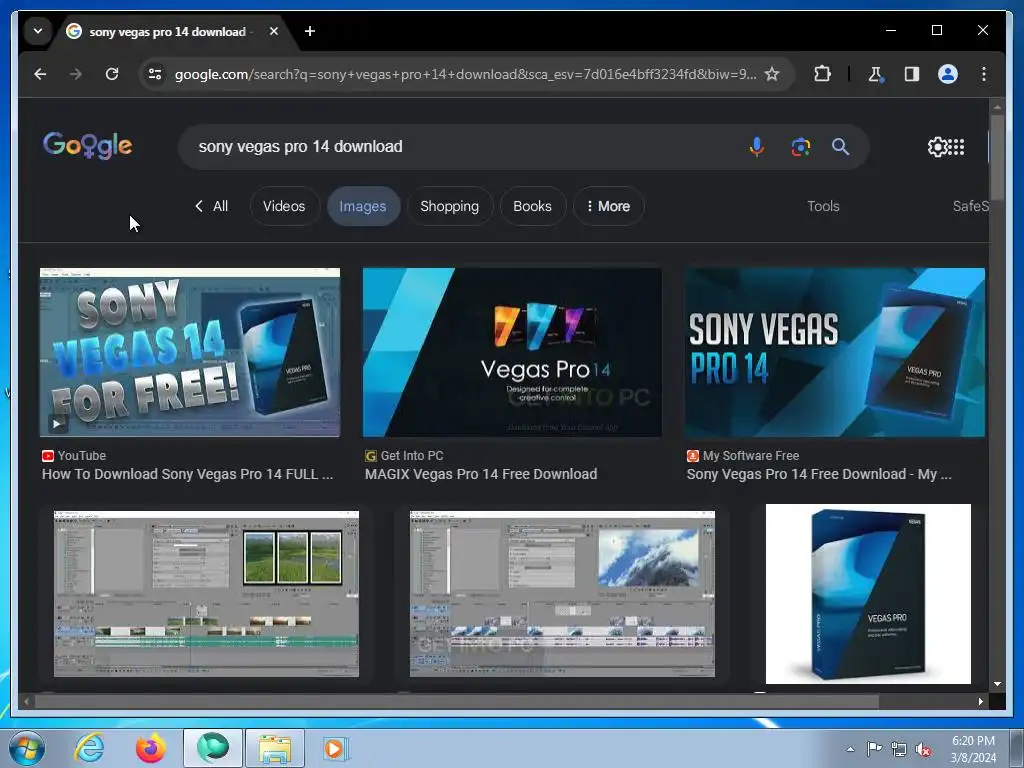This screenshot has width=1024, height=768.
Task: Open a new browser tab
Action: 310,31
